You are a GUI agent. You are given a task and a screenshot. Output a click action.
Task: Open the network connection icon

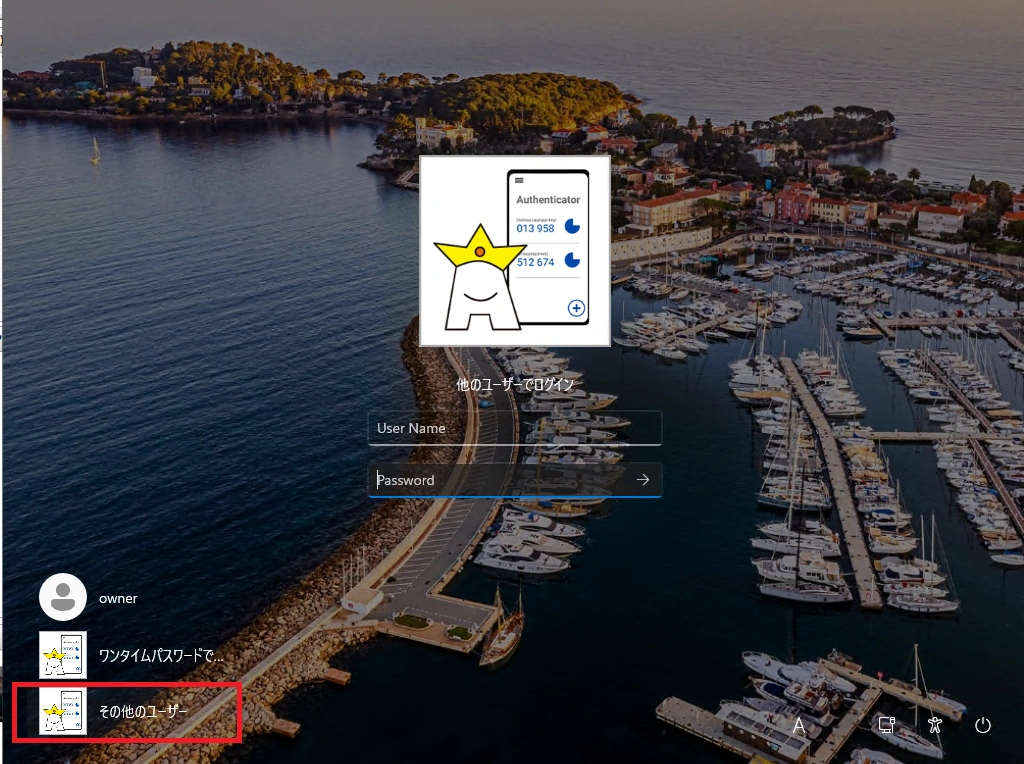point(886,725)
